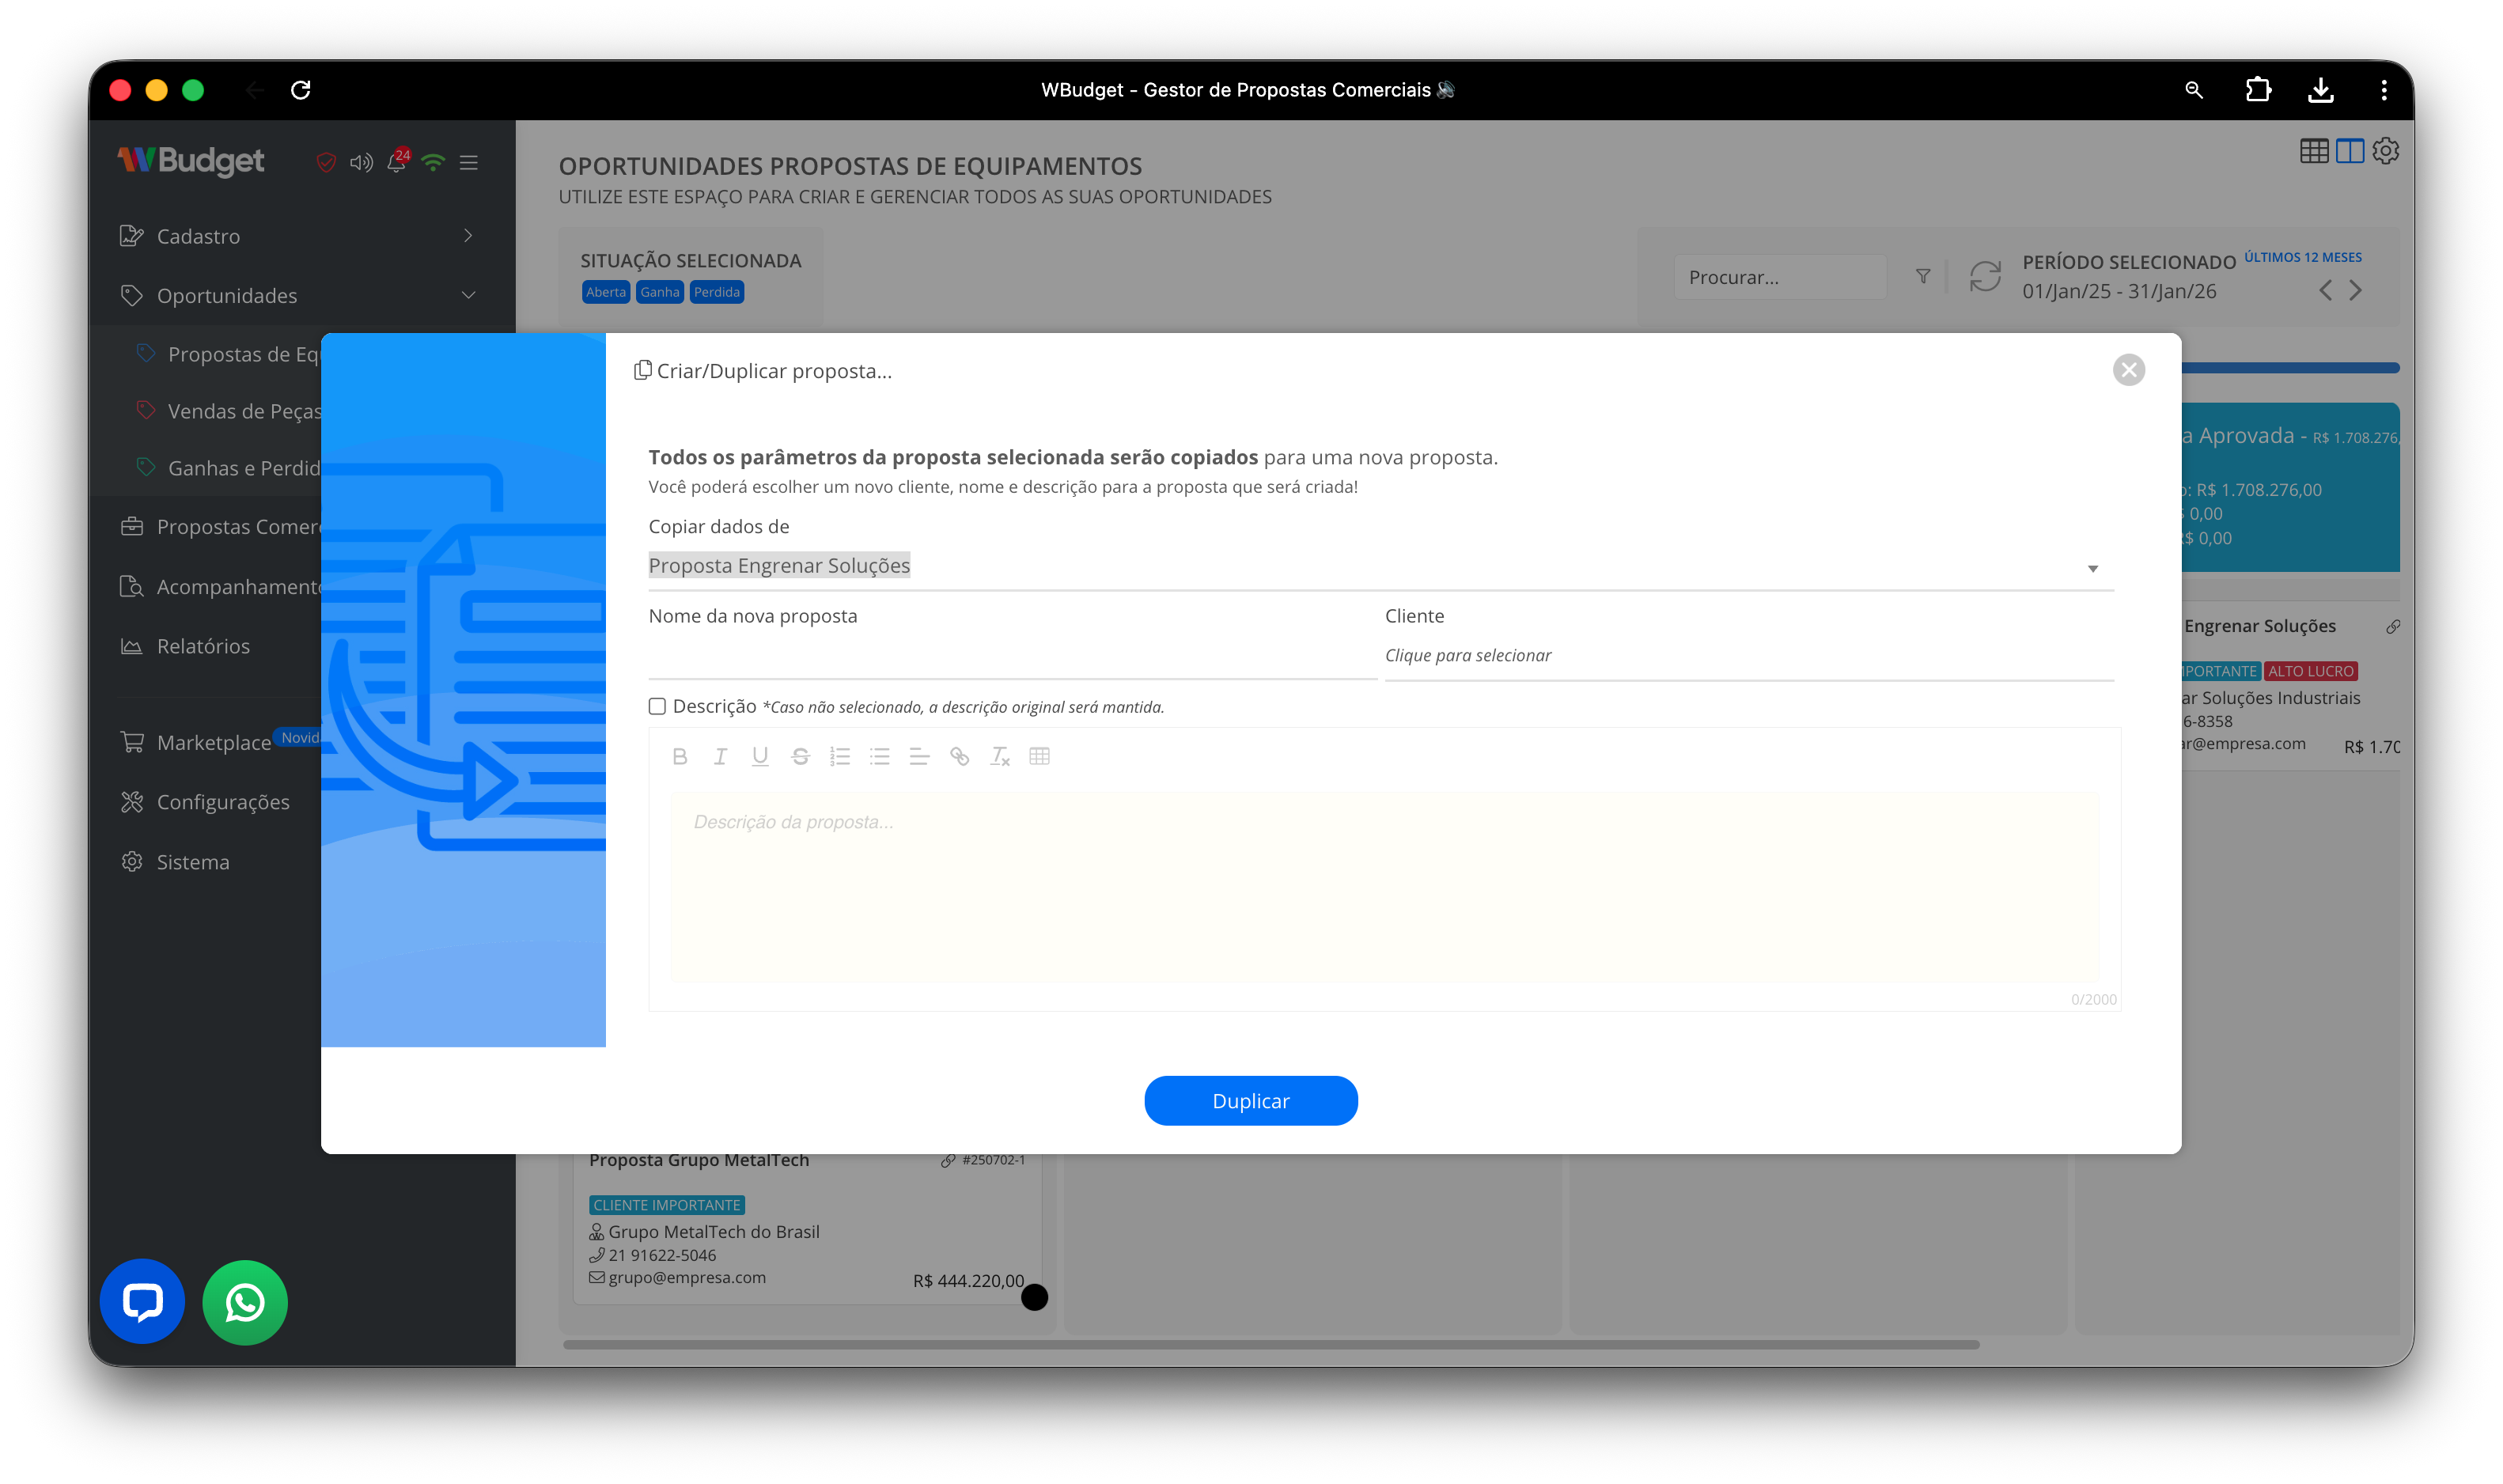Viewport: 2503px width, 1484px height.
Task: Open the Copiar dados de dropdown
Action: (x=1380, y=566)
